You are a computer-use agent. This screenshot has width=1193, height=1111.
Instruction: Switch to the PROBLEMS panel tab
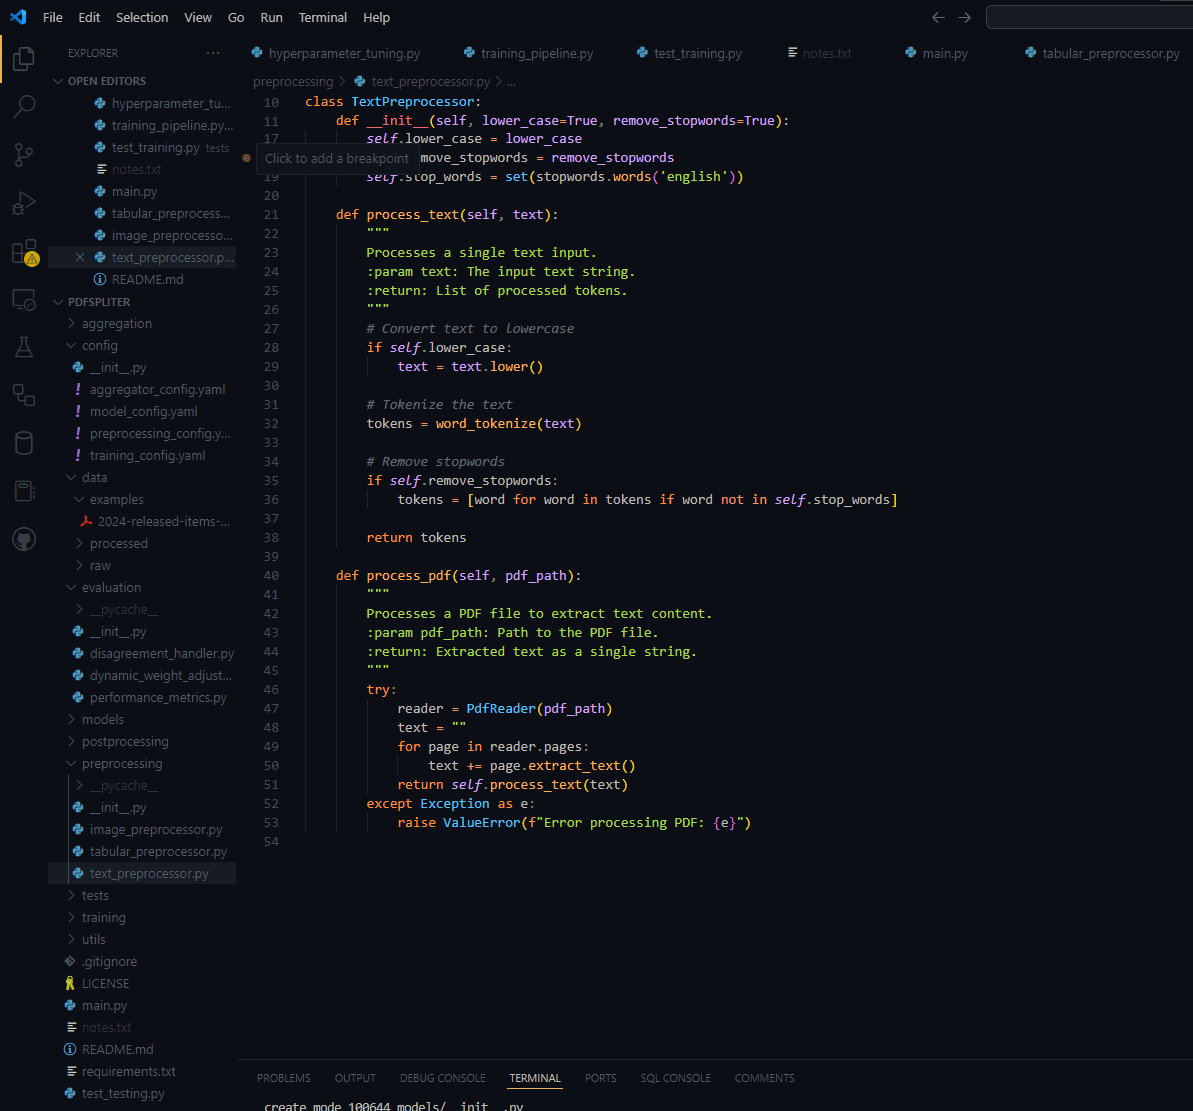(x=284, y=1078)
